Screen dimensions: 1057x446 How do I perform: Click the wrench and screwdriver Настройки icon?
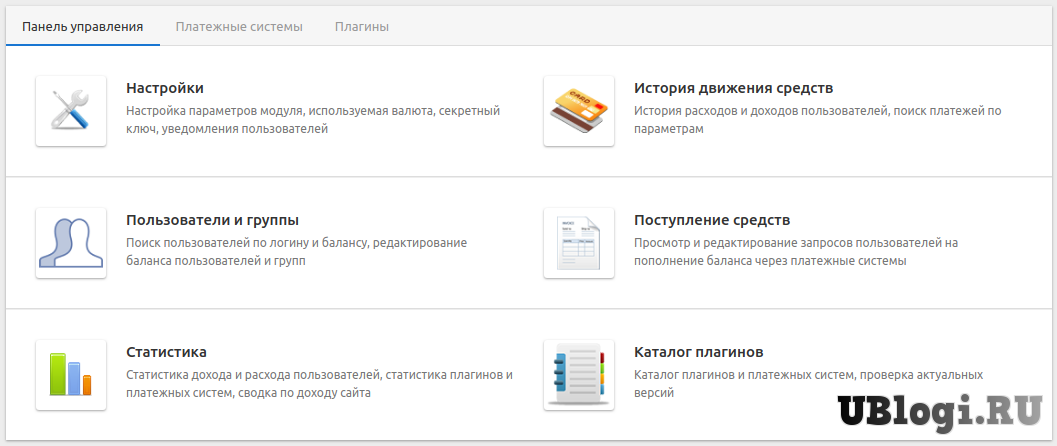coord(71,111)
